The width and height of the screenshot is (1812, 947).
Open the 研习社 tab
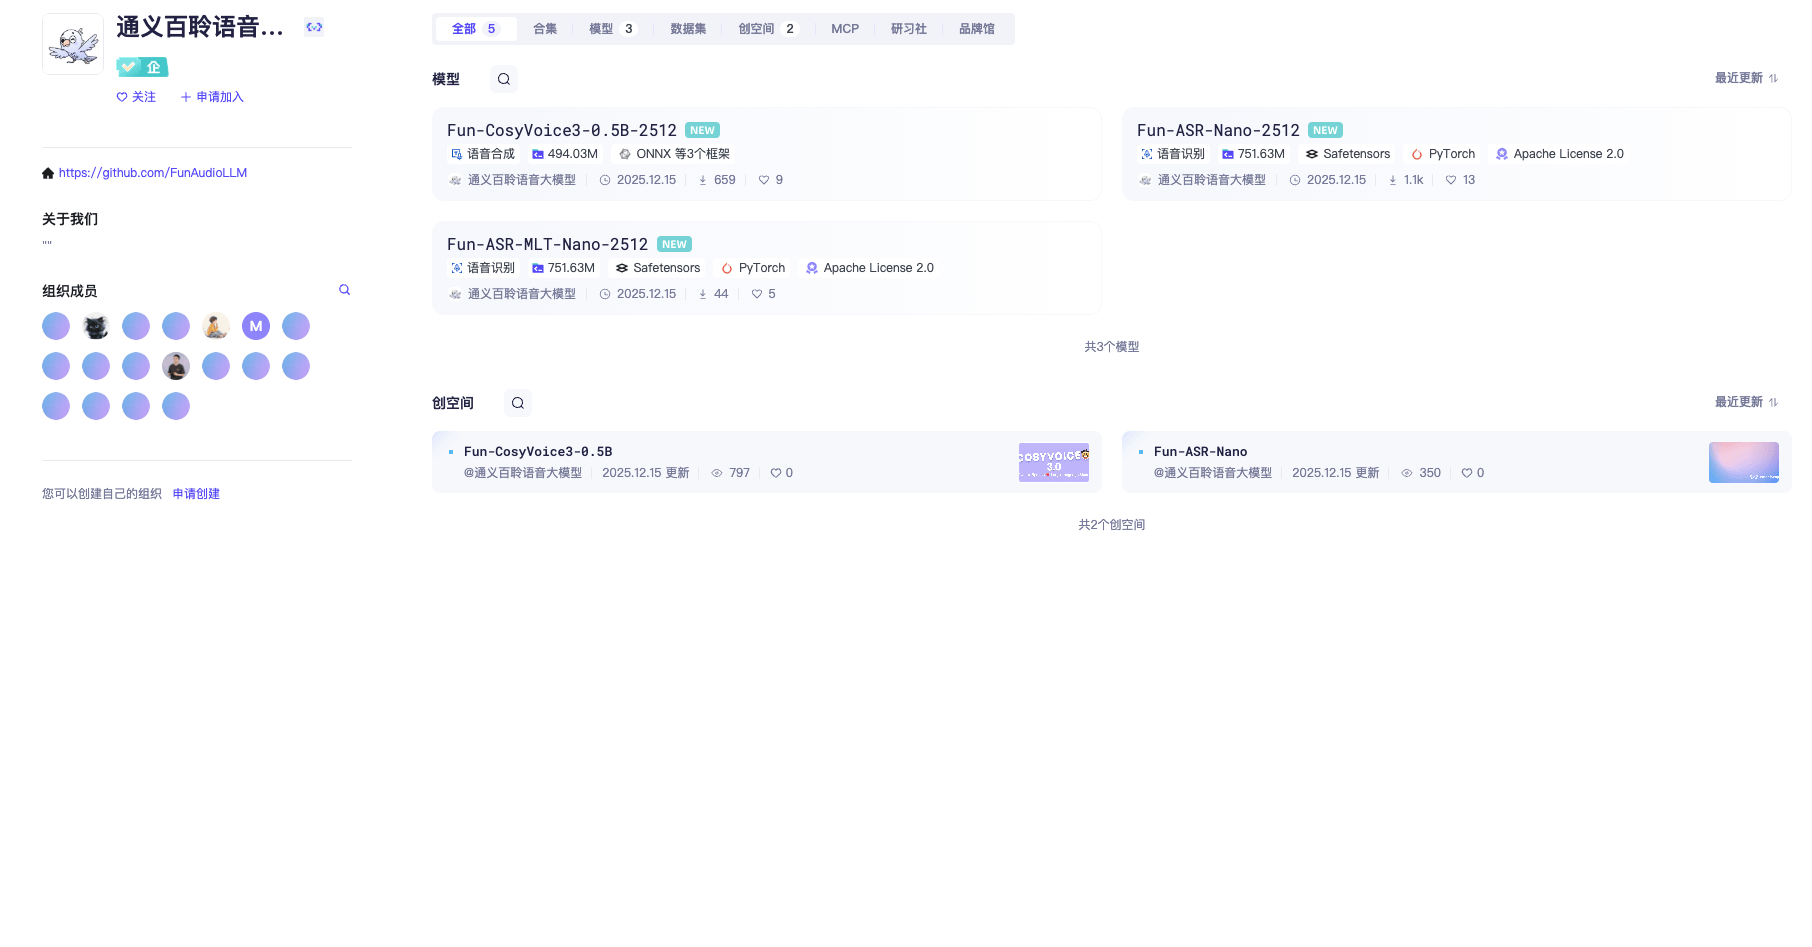pos(909,29)
